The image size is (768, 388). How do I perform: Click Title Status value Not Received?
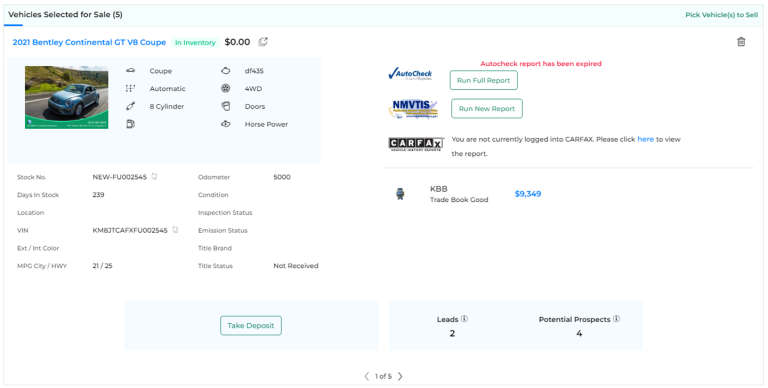tap(296, 266)
